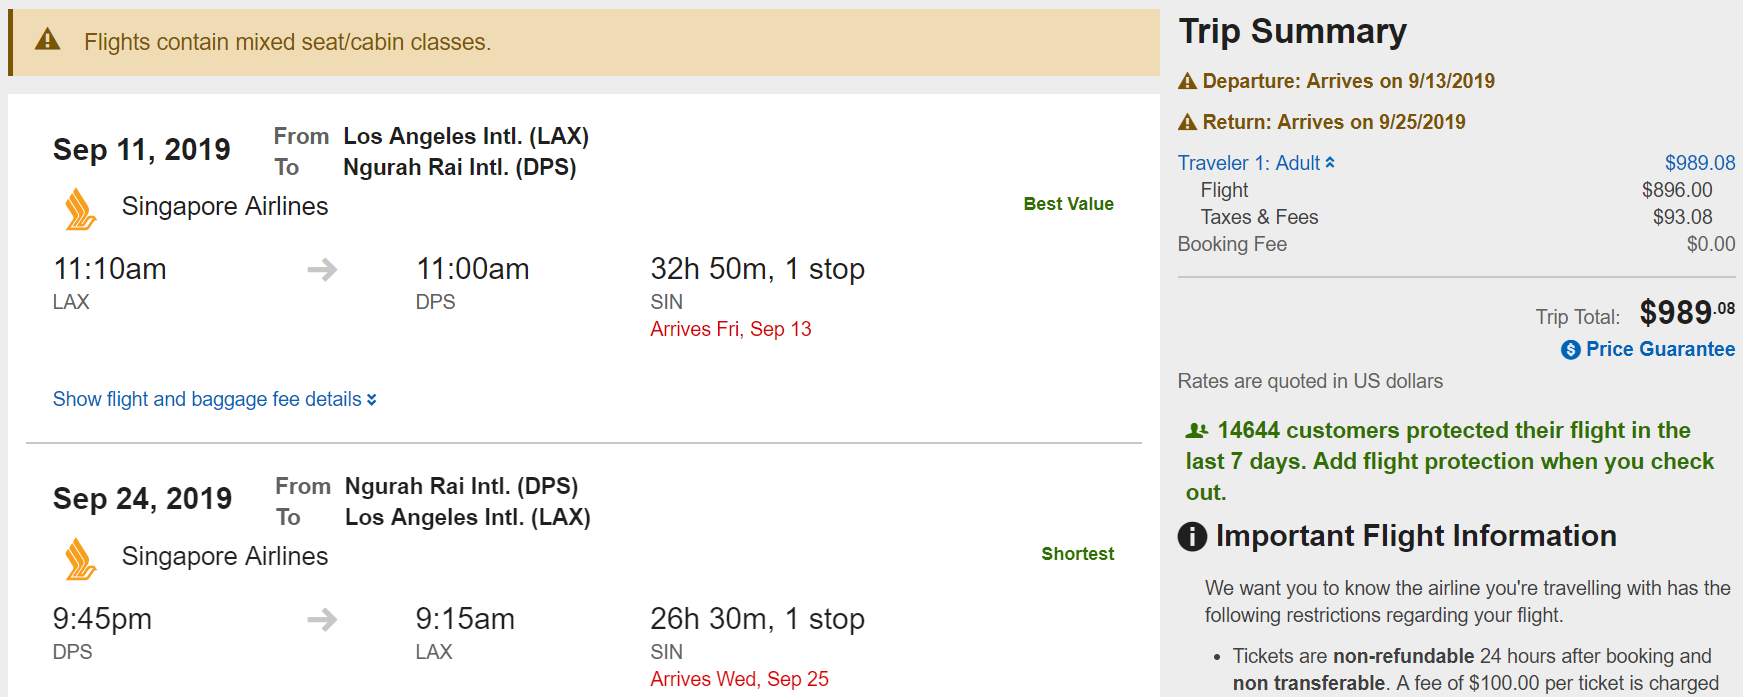
Task: Click the Return arrival warning icon
Action: click(1187, 122)
